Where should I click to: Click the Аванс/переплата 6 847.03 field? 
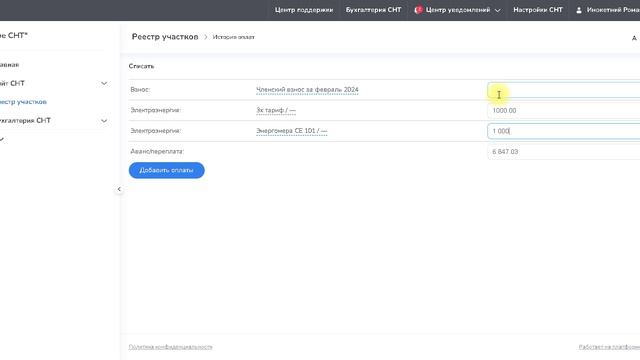click(x=564, y=151)
